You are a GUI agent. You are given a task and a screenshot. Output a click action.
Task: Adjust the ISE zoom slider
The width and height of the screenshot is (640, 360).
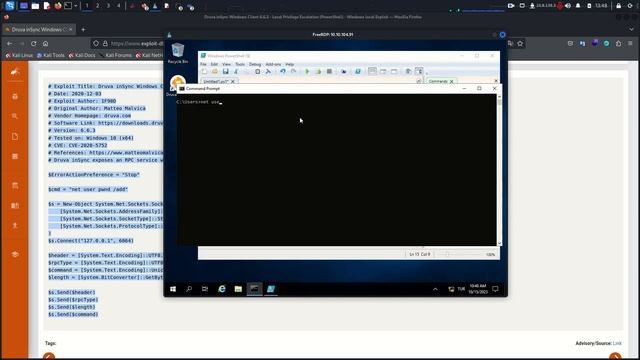tap(459, 254)
